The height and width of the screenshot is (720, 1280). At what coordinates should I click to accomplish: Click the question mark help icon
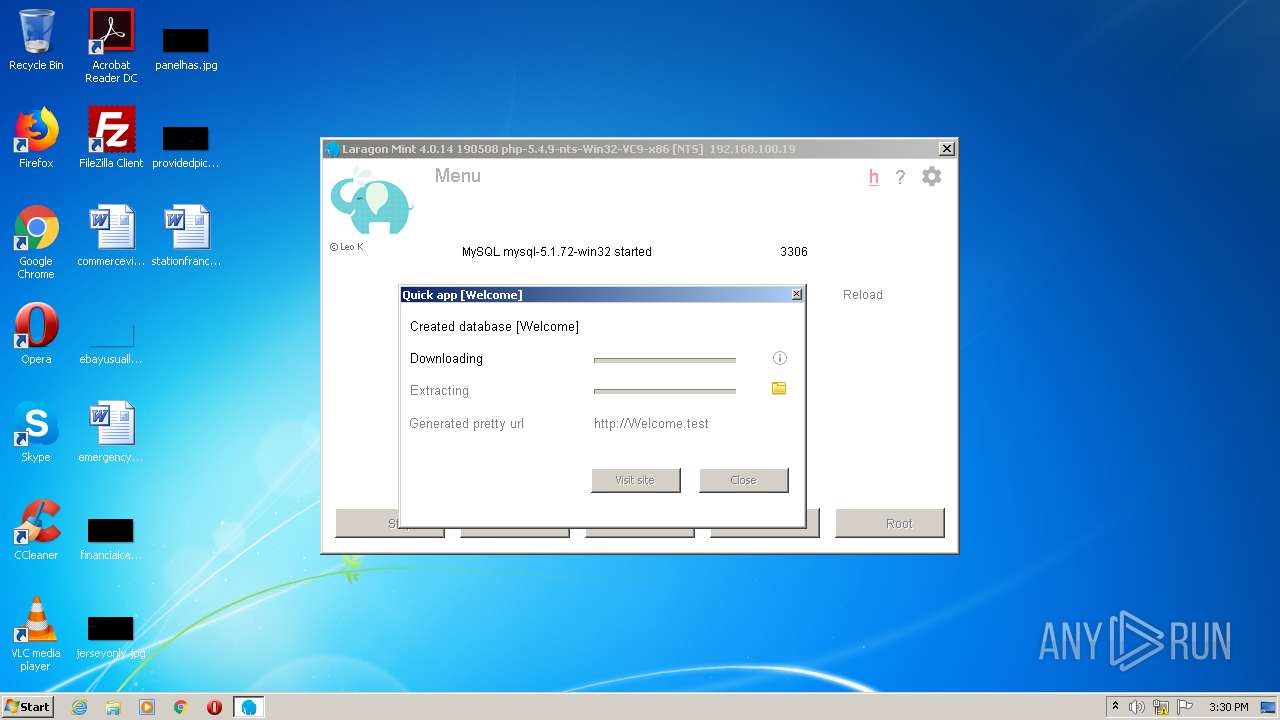[x=900, y=177]
